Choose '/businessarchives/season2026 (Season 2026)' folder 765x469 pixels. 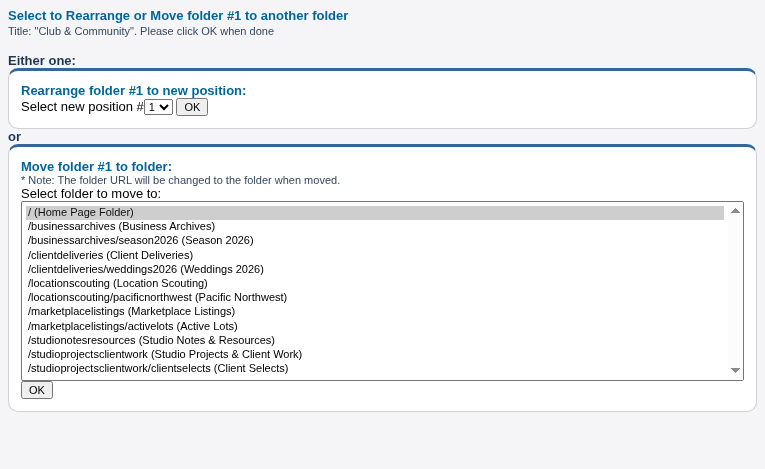coord(375,241)
